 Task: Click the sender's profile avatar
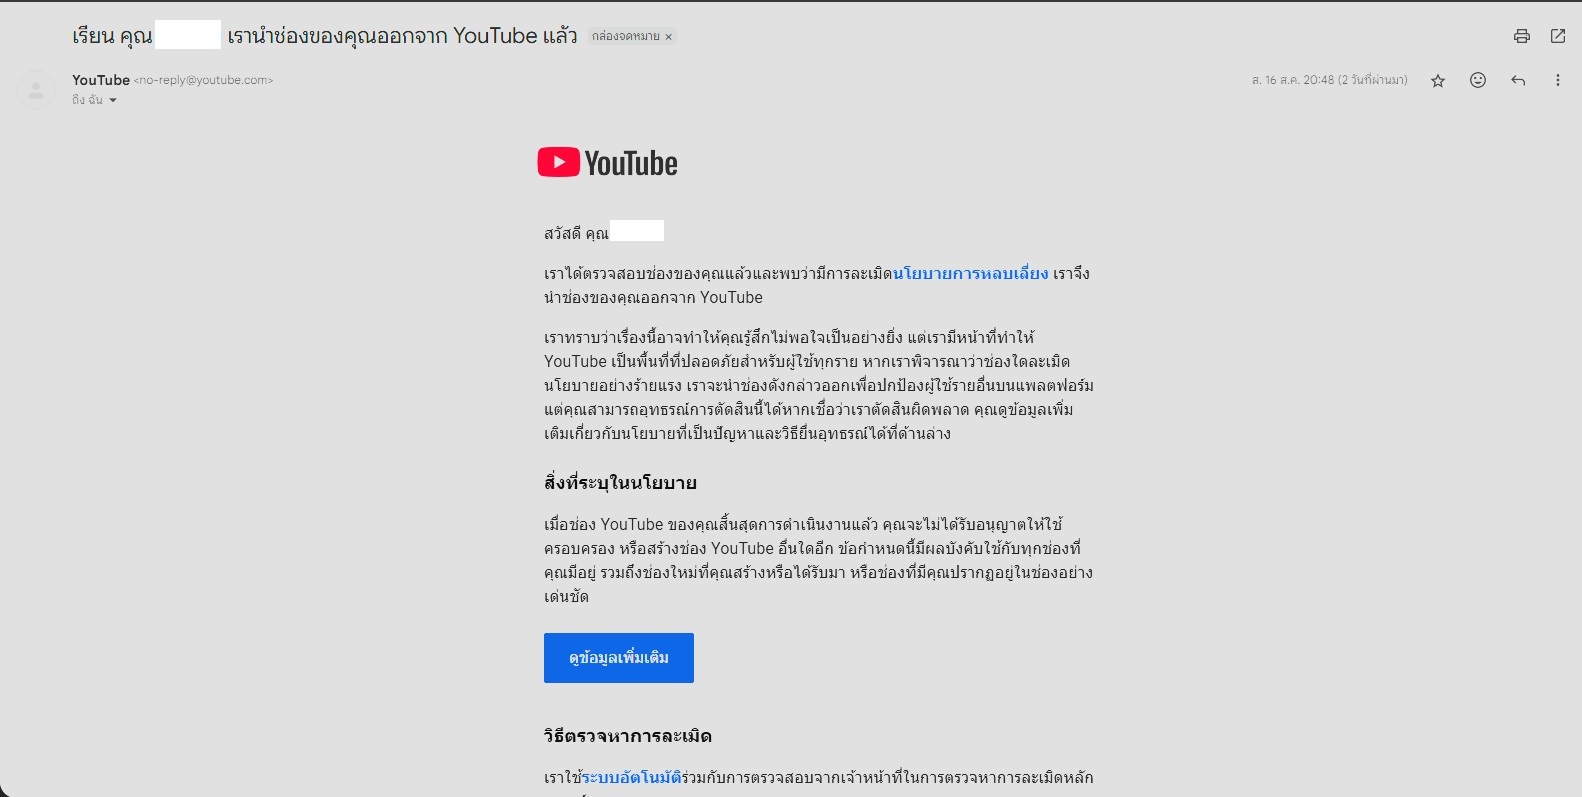(x=36, y=90)
